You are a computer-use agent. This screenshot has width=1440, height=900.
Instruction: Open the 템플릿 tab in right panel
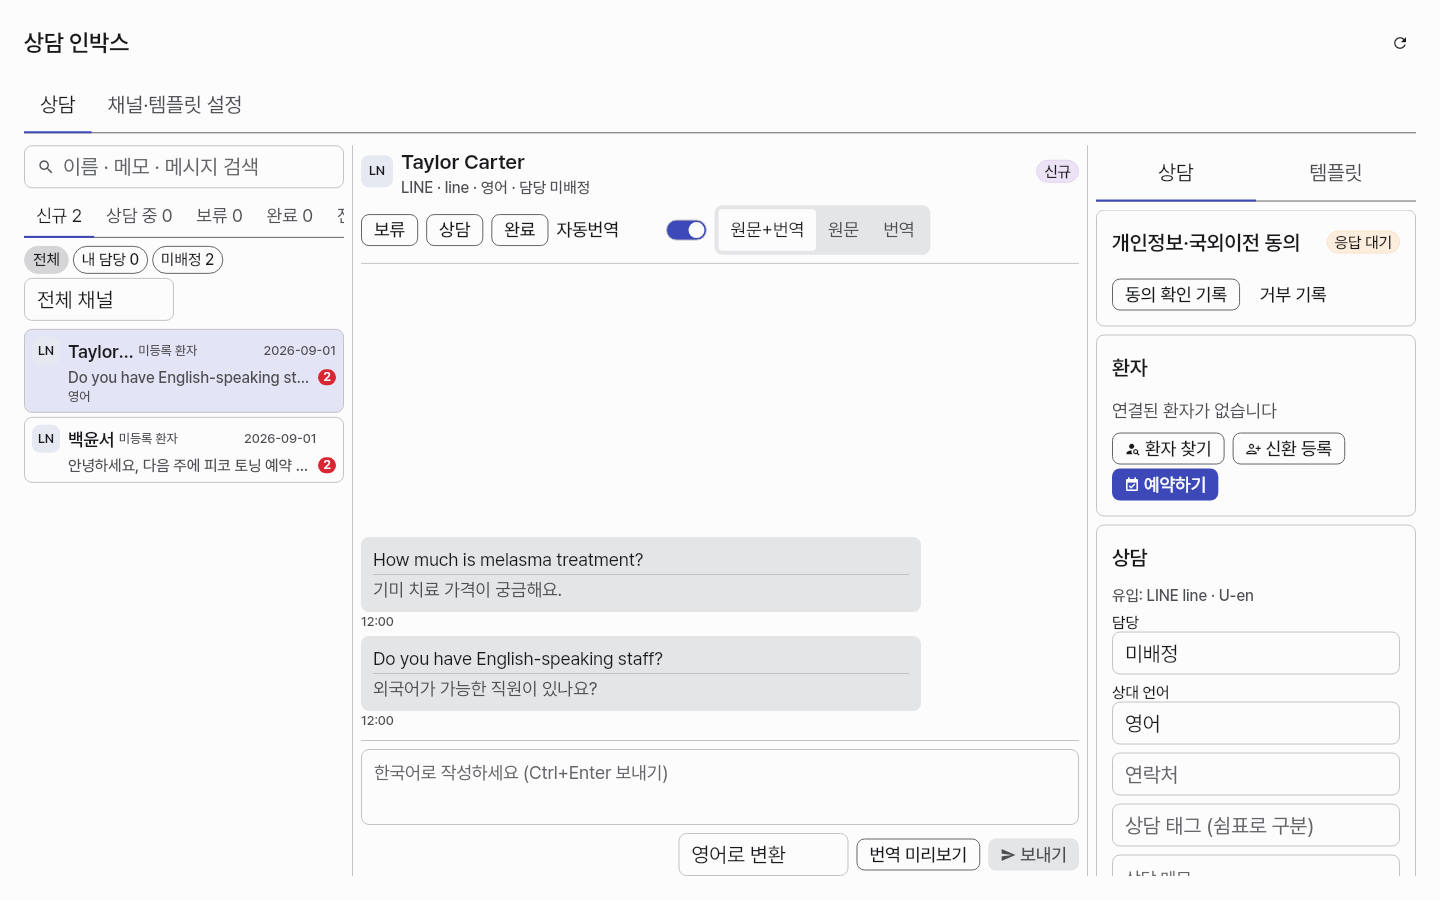click(1336, 173)
